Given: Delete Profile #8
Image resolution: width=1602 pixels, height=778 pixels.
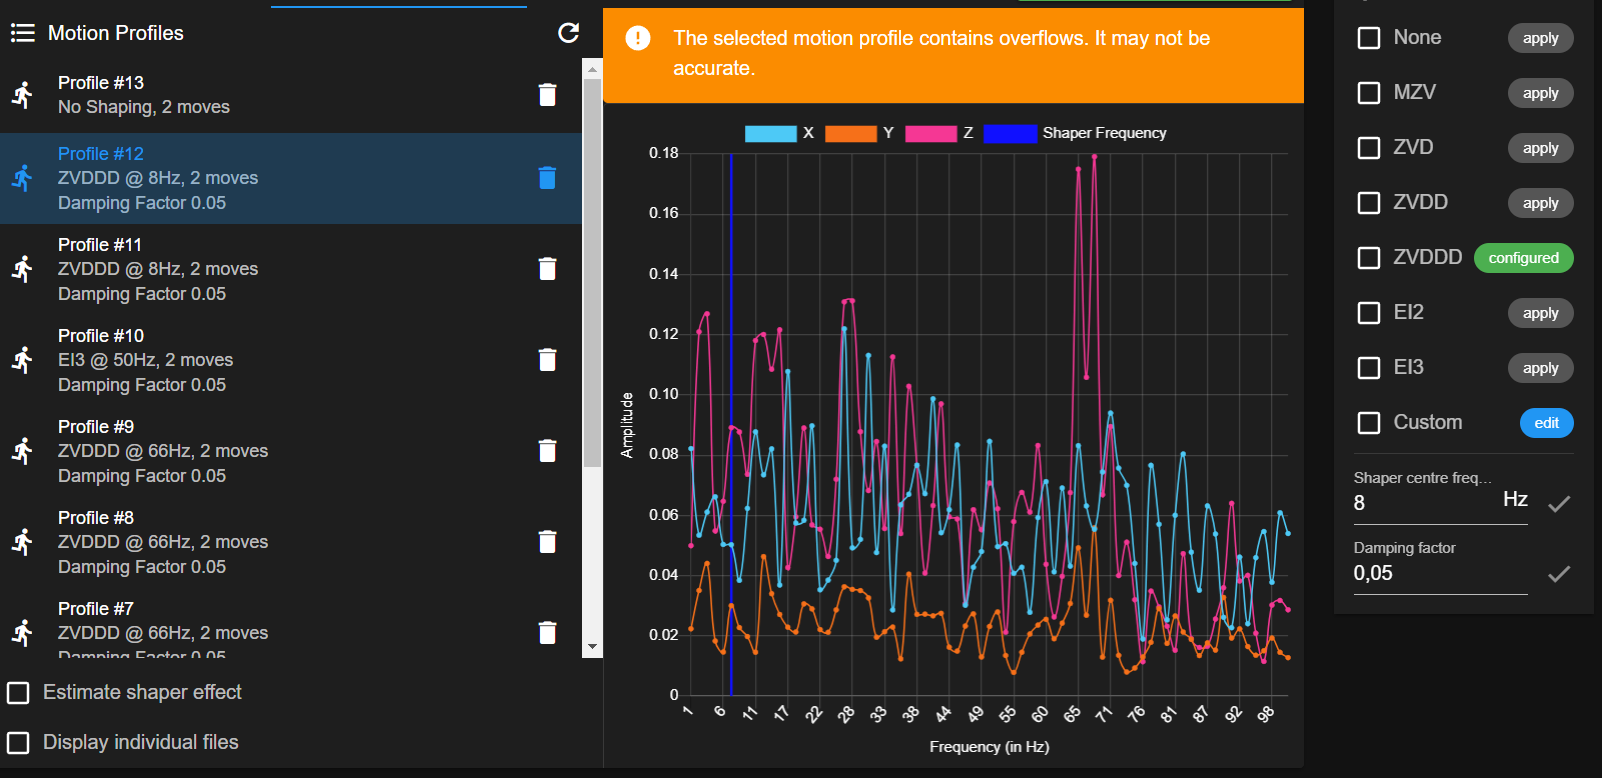Looking at the screenshot, I should [547, 542].
